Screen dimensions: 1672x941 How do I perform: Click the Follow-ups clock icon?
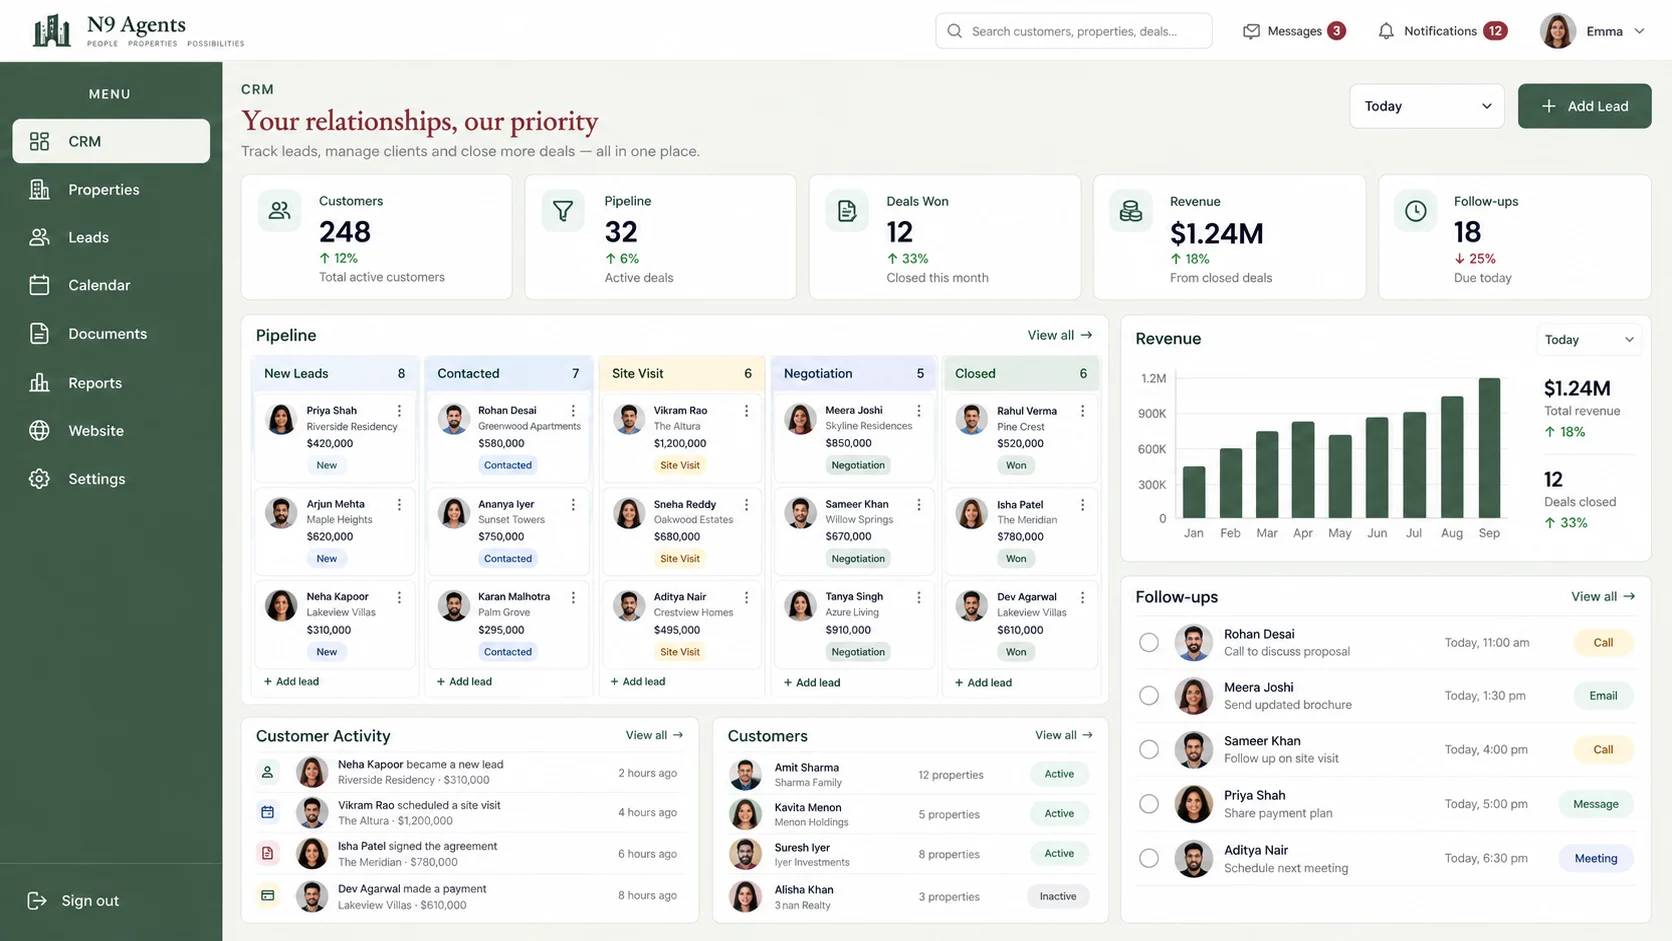1415,210
